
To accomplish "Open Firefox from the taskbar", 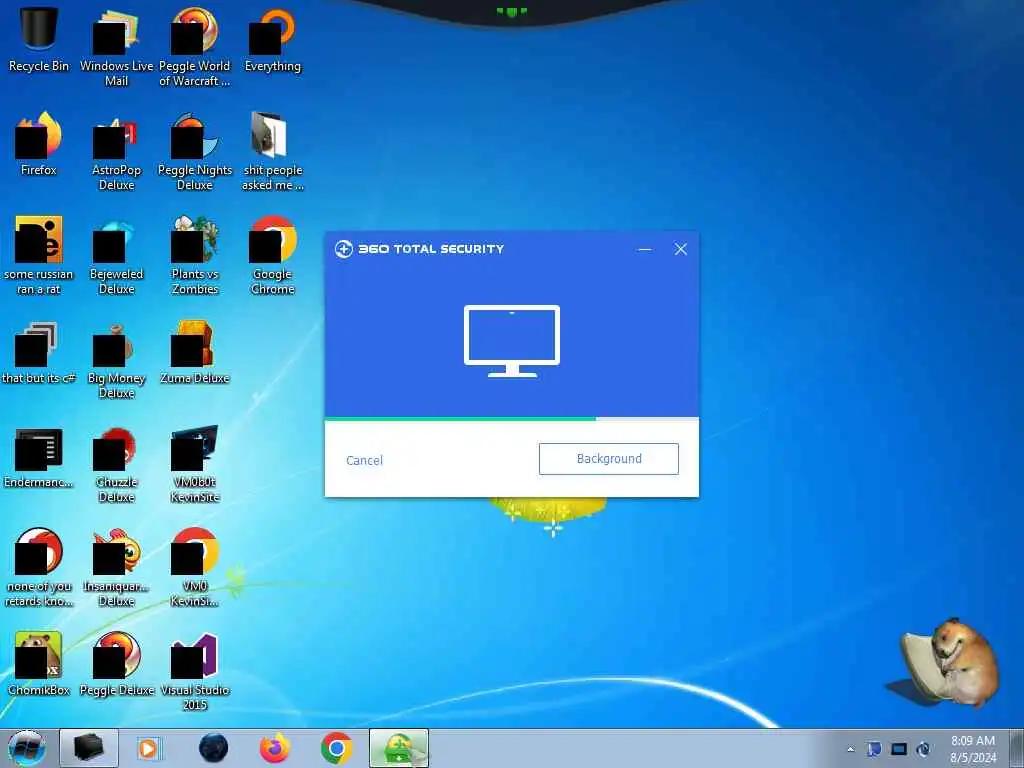I will coord(275,748).
